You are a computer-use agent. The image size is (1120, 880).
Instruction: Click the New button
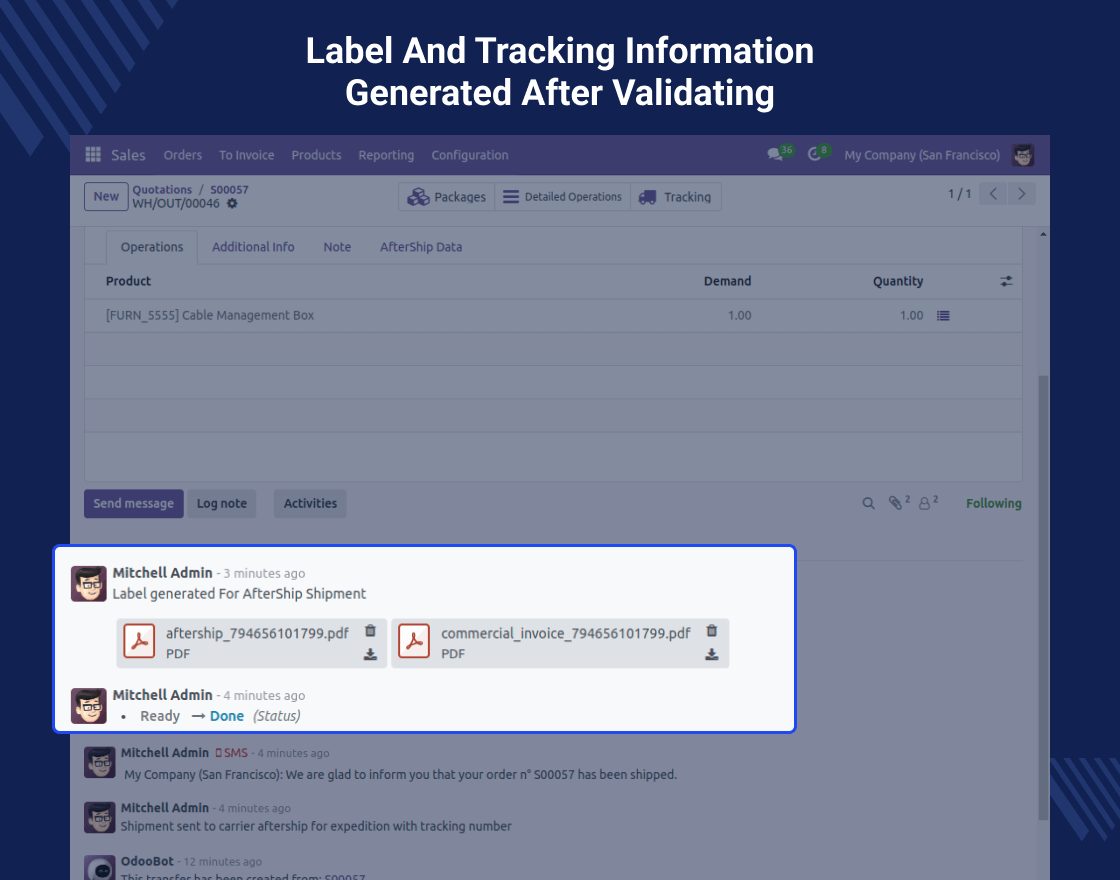point(106,196)
